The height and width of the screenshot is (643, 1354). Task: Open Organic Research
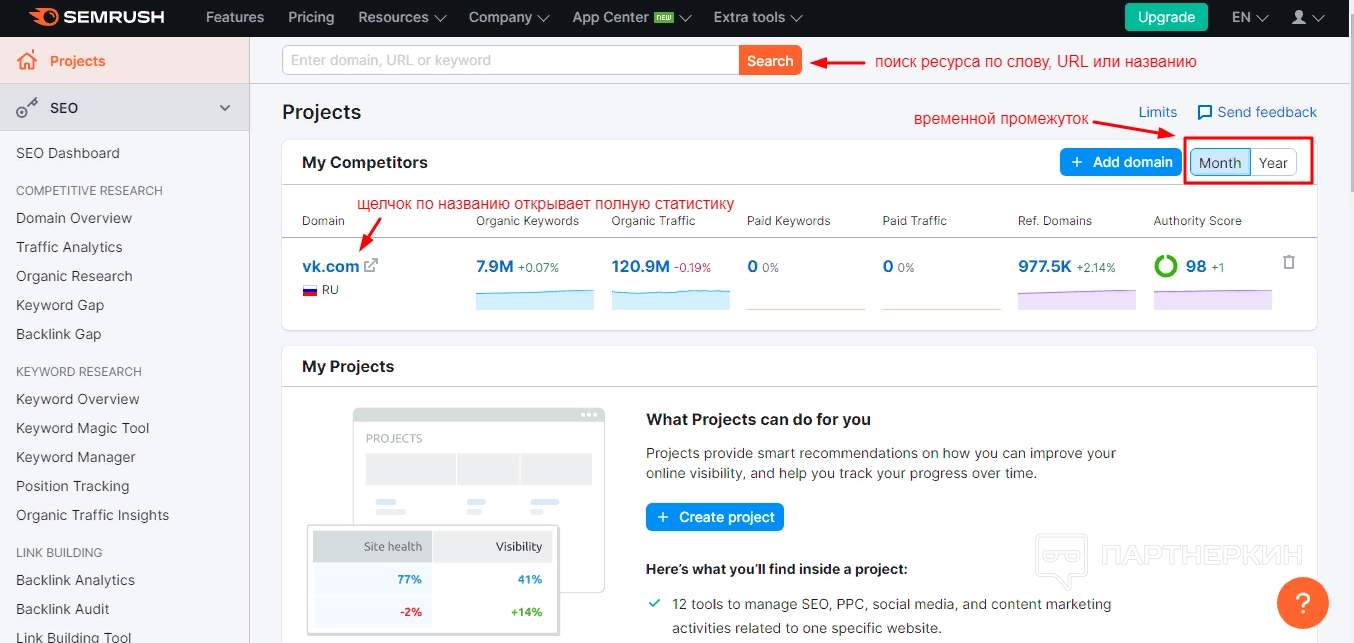click(x=74, y=276)
